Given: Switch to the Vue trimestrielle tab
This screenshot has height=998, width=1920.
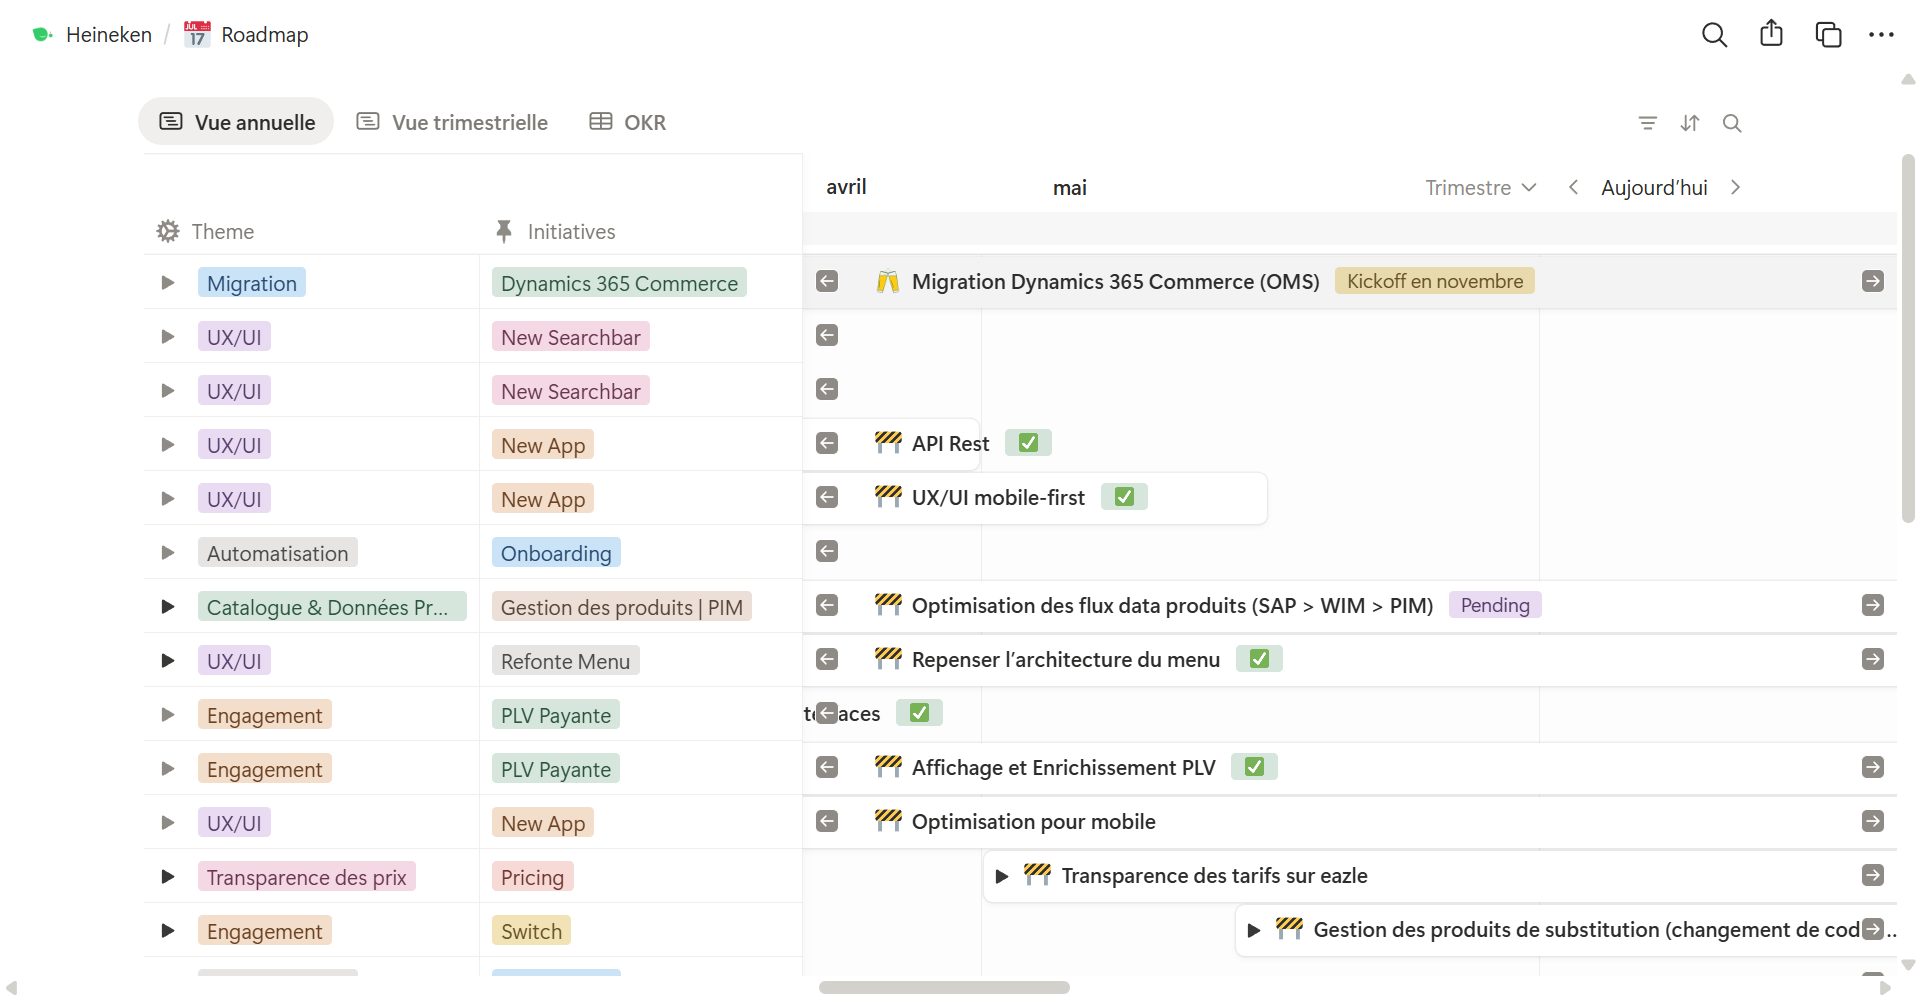Looking at the screenshot, I should pyautogui.click(x=451, y=122).
